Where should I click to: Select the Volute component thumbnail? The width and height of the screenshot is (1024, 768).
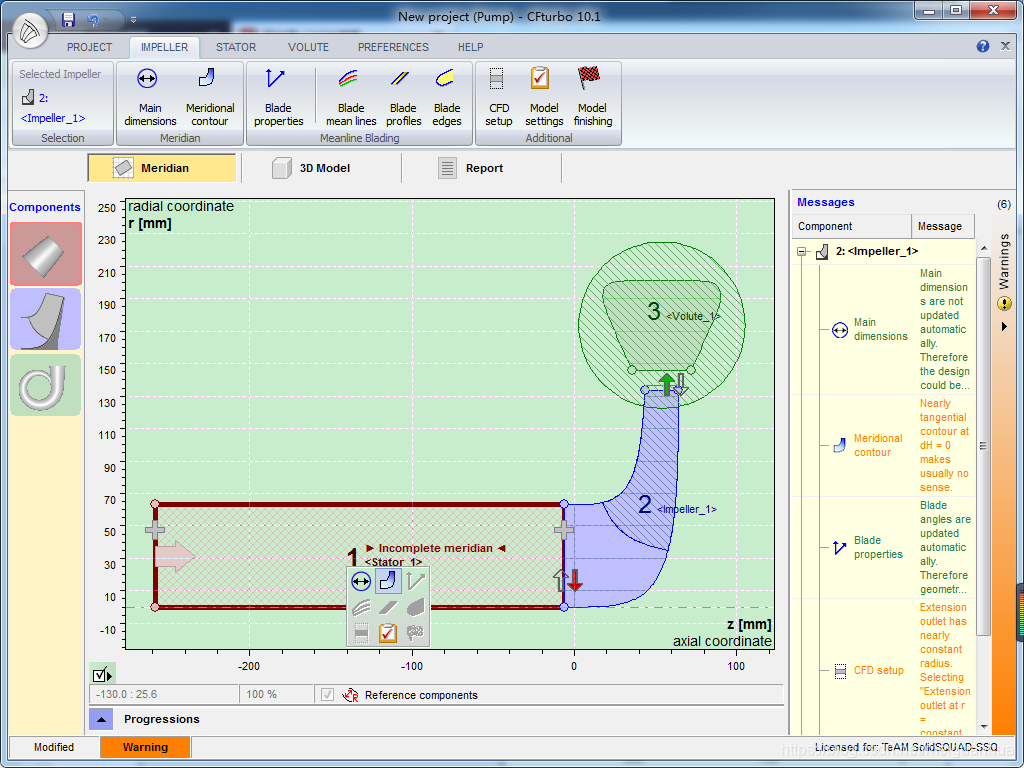[45, 385]
